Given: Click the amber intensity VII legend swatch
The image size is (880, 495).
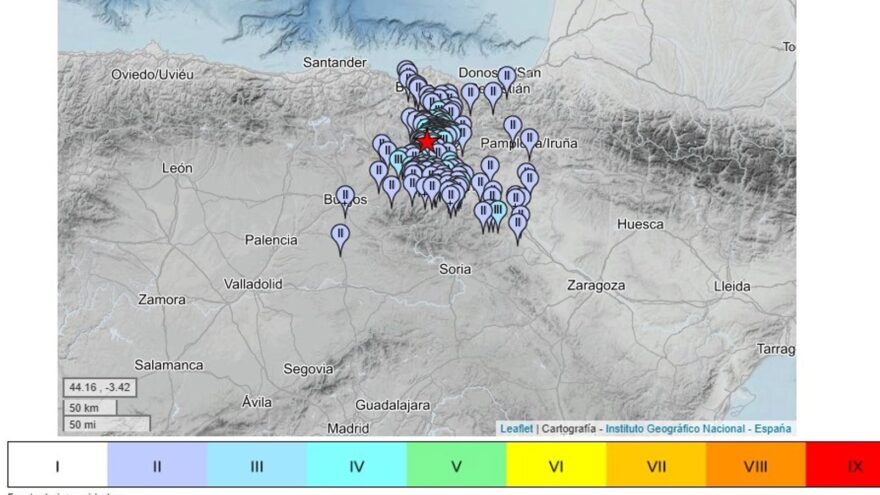Looking at the screenshot, I should click(x=656, y=465).
